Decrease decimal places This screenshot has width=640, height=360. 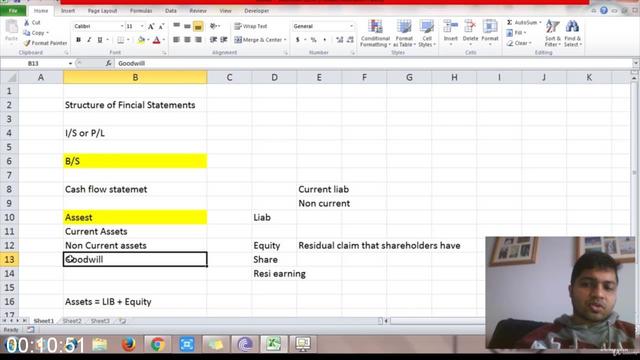350,40
